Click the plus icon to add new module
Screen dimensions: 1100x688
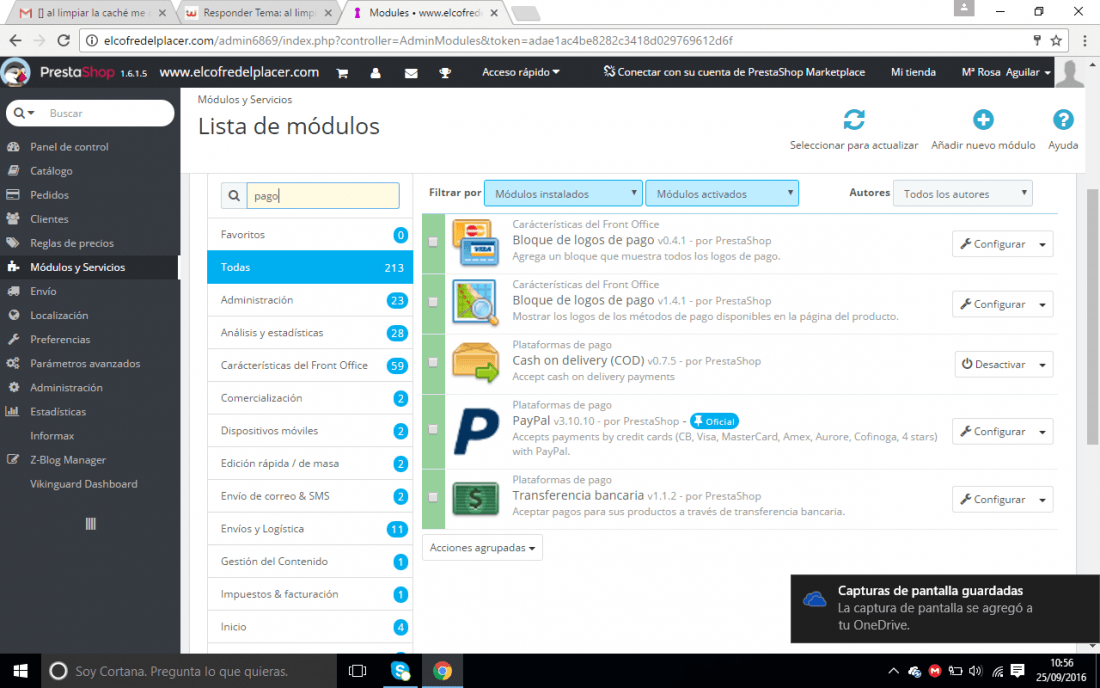[x=983, y=119]
